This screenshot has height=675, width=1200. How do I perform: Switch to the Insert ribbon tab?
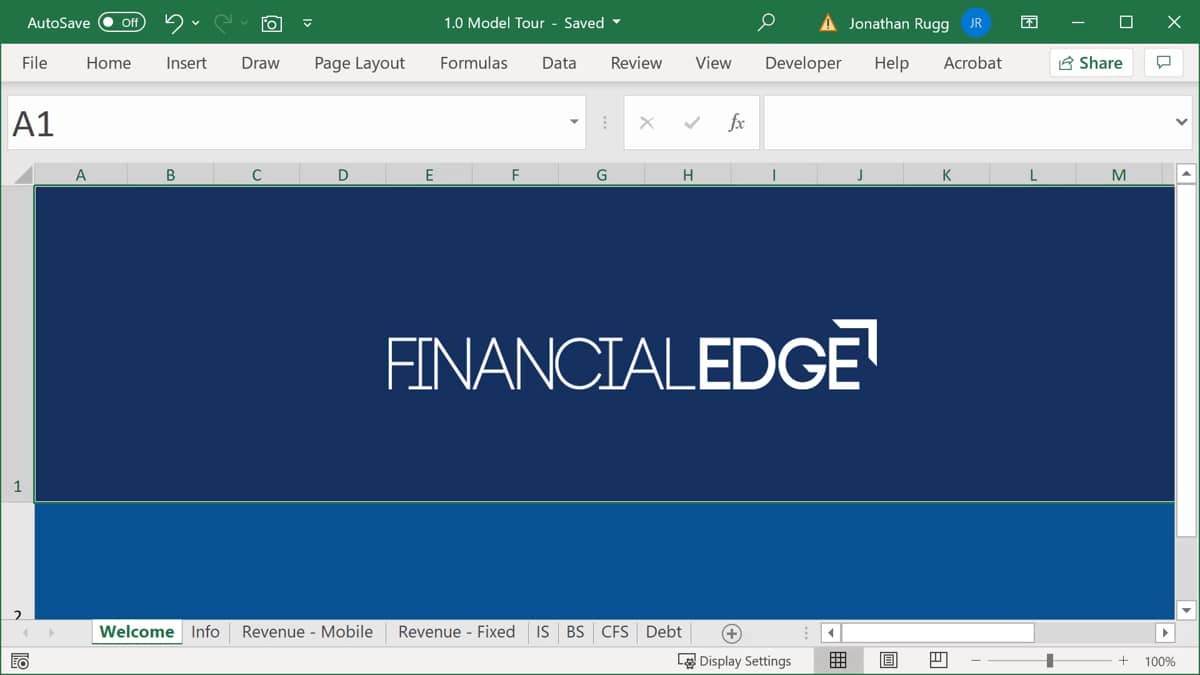(186, 62)
